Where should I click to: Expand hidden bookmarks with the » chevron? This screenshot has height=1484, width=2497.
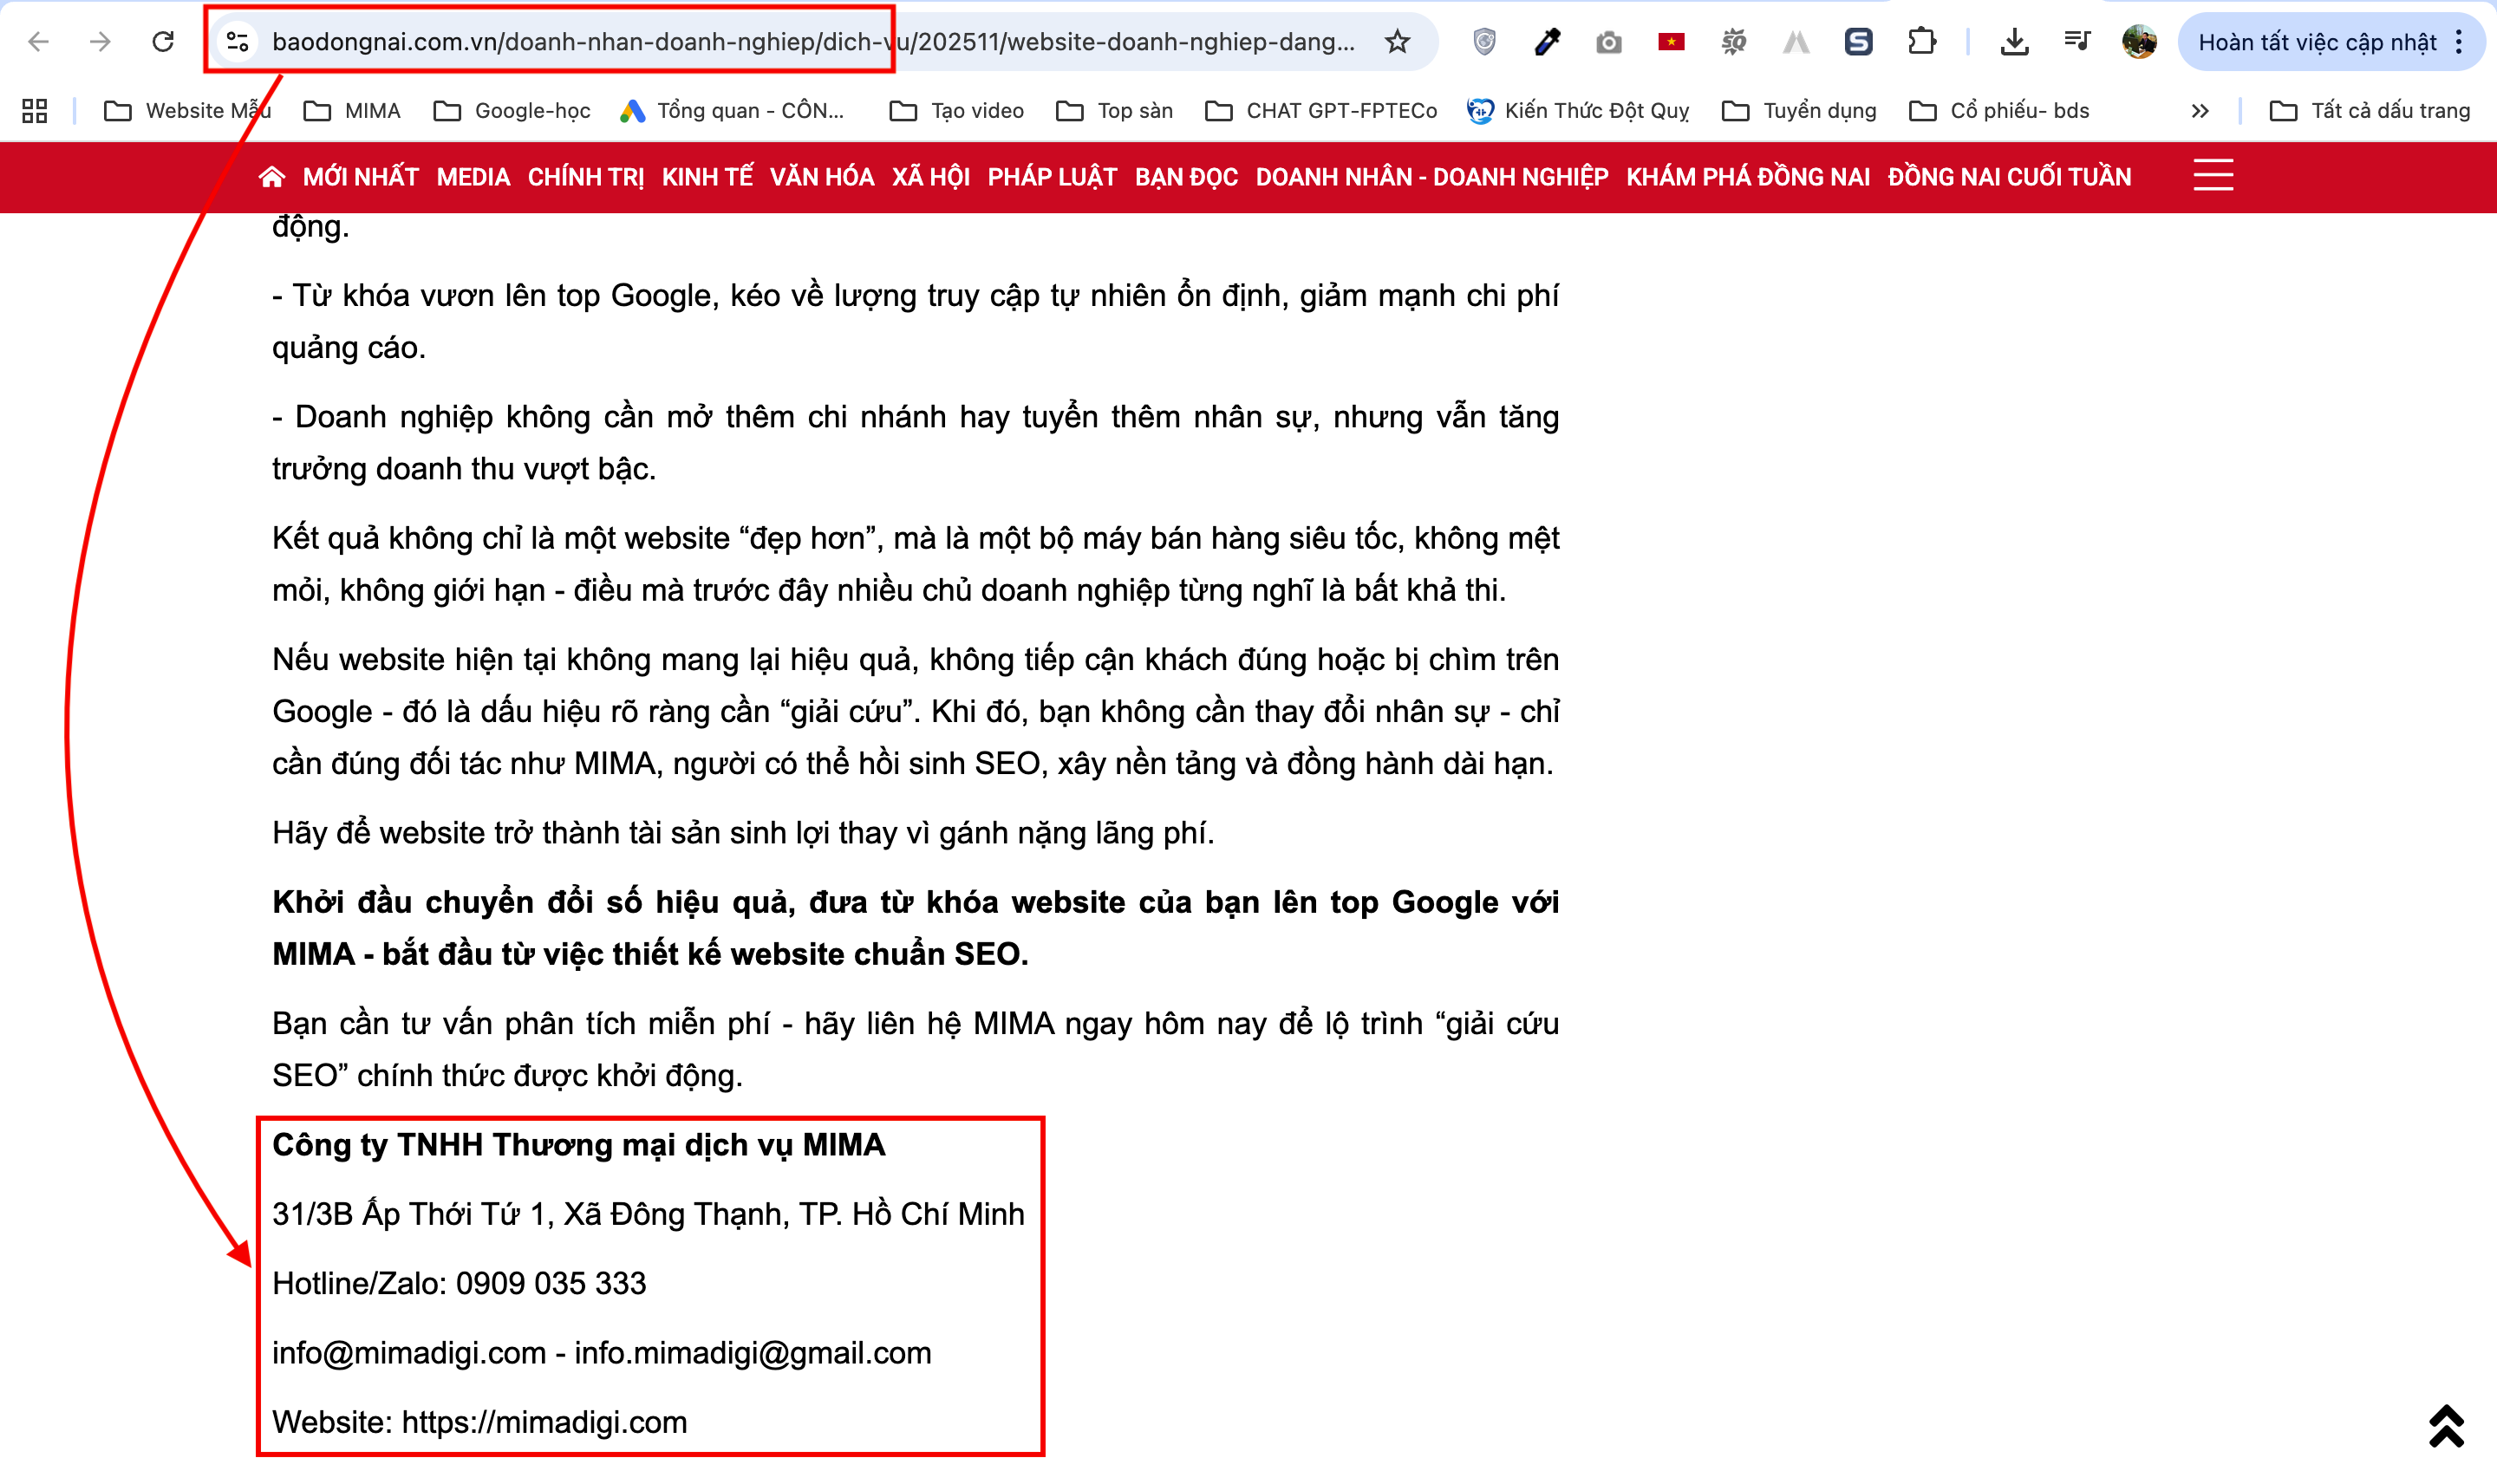(x=2201, y=110)
